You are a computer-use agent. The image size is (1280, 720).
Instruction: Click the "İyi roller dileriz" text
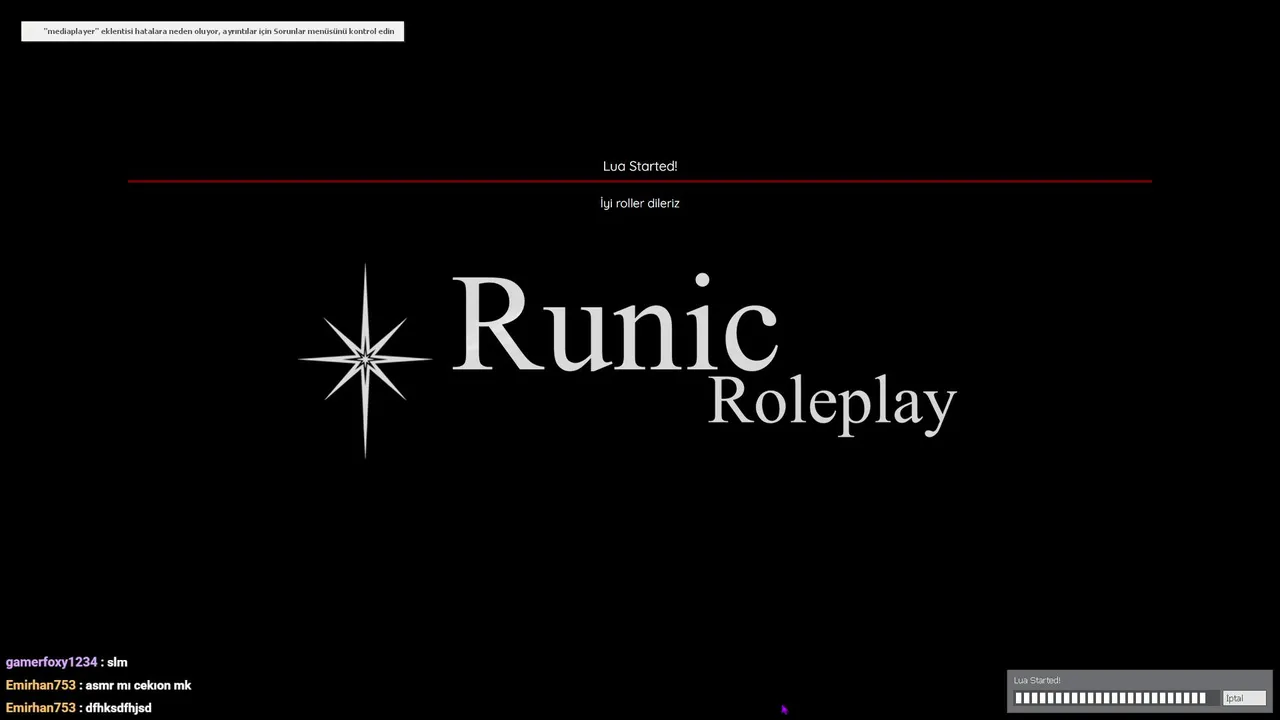640,203
